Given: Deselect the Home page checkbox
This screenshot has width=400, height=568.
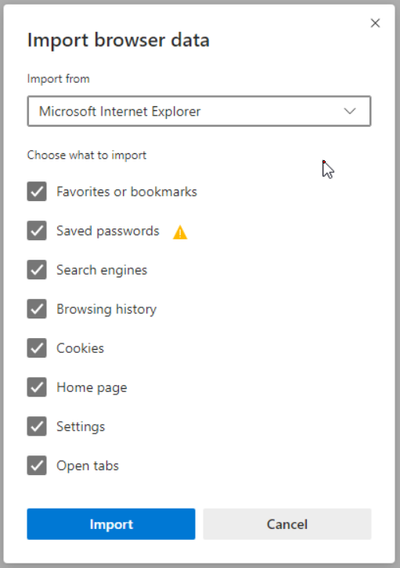Looking at the screenshot, I should click(37, 387).
